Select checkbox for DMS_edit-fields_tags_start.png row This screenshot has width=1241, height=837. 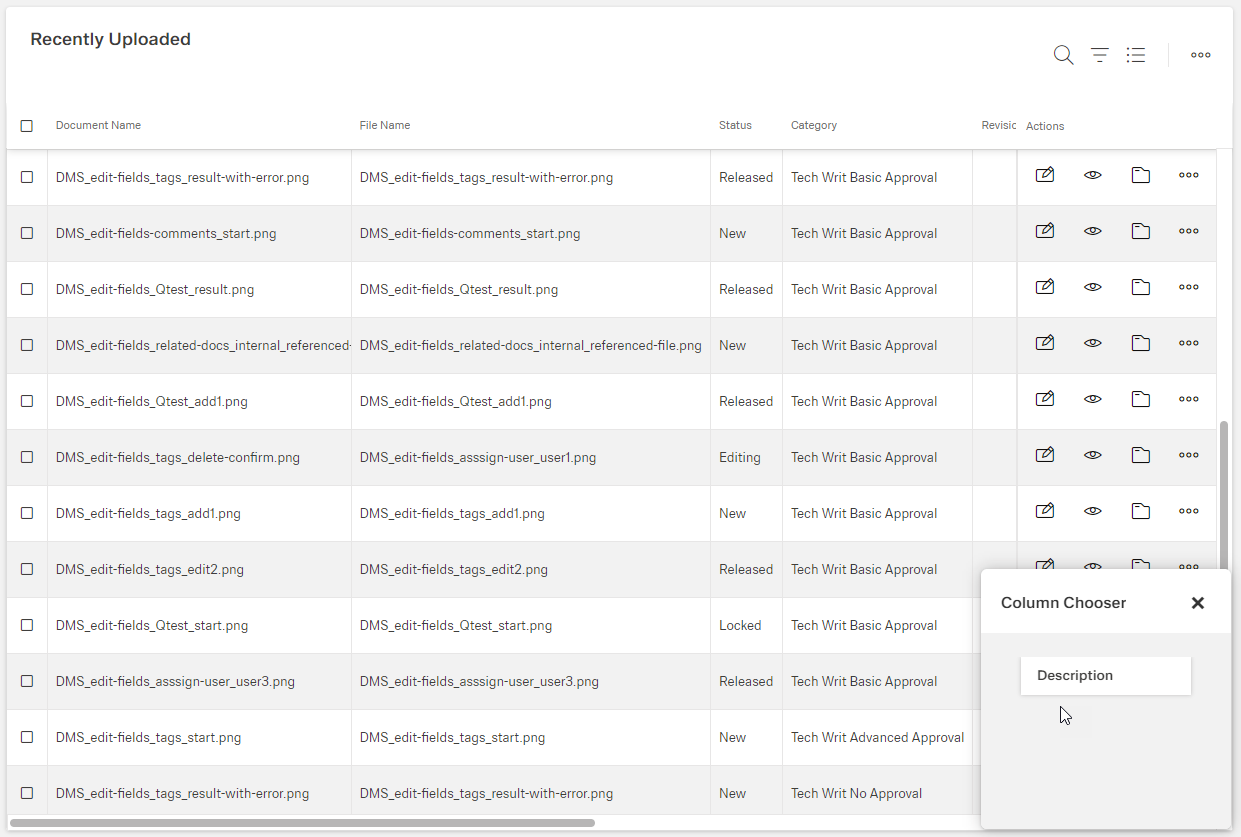coord(27,737)
